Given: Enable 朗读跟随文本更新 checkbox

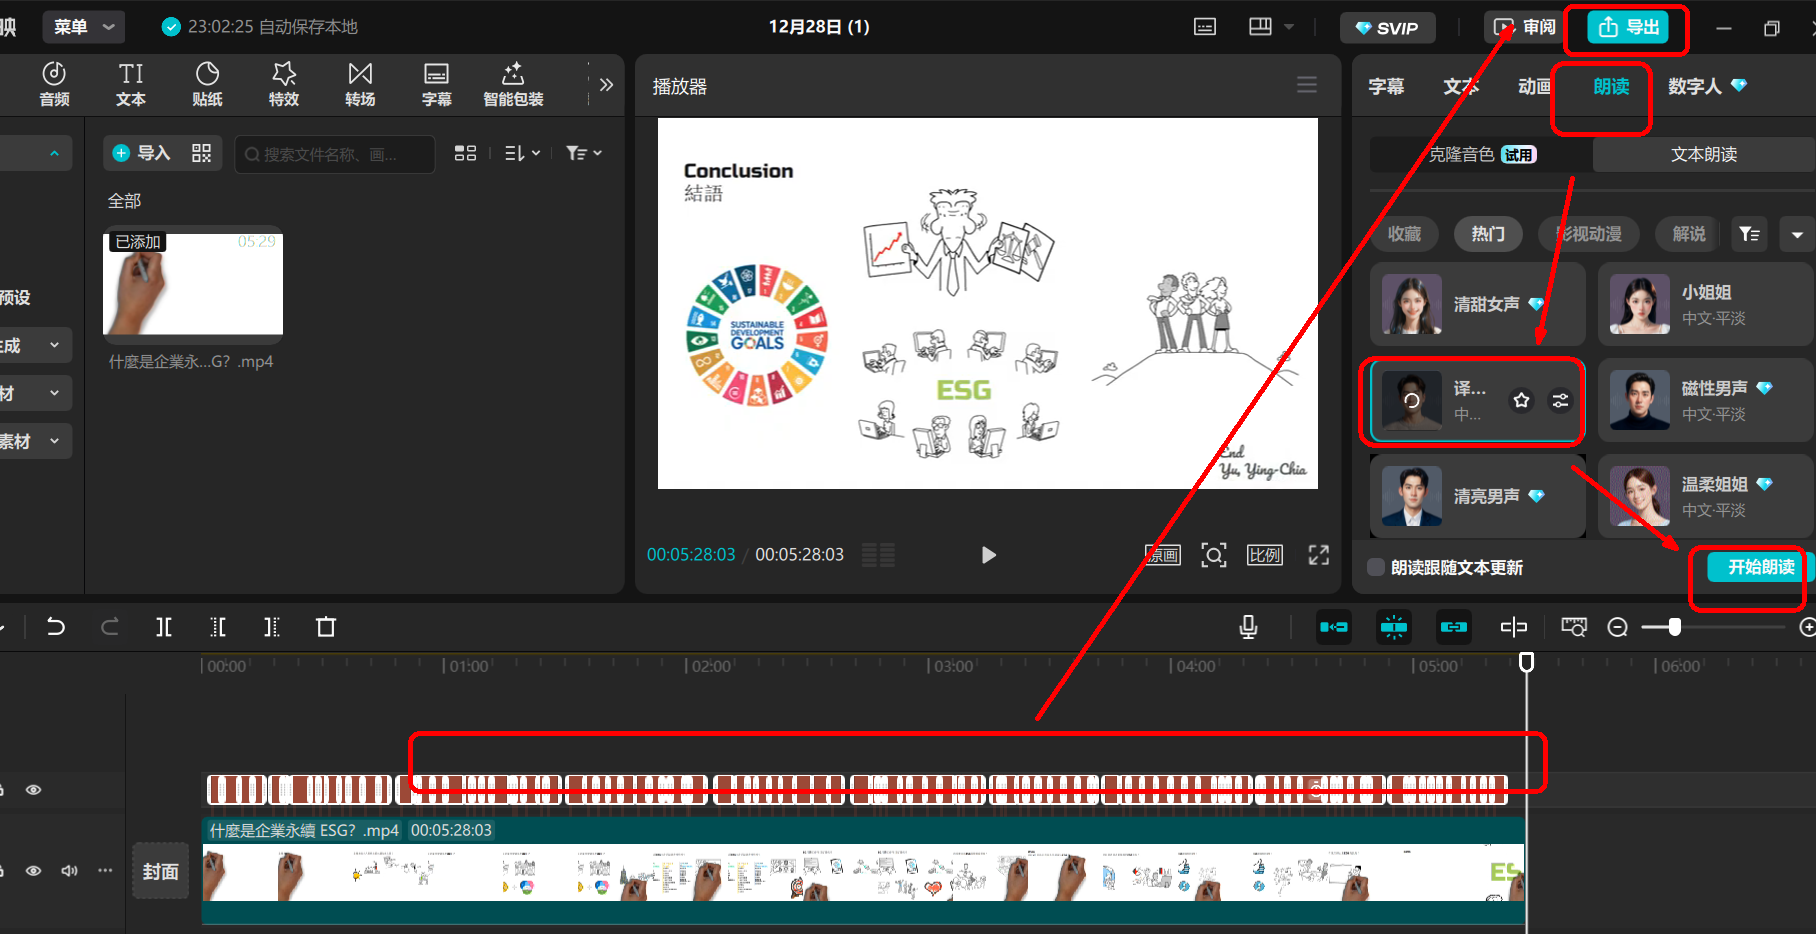Looking at the screenshot, I should click(x=1376, y=567).
